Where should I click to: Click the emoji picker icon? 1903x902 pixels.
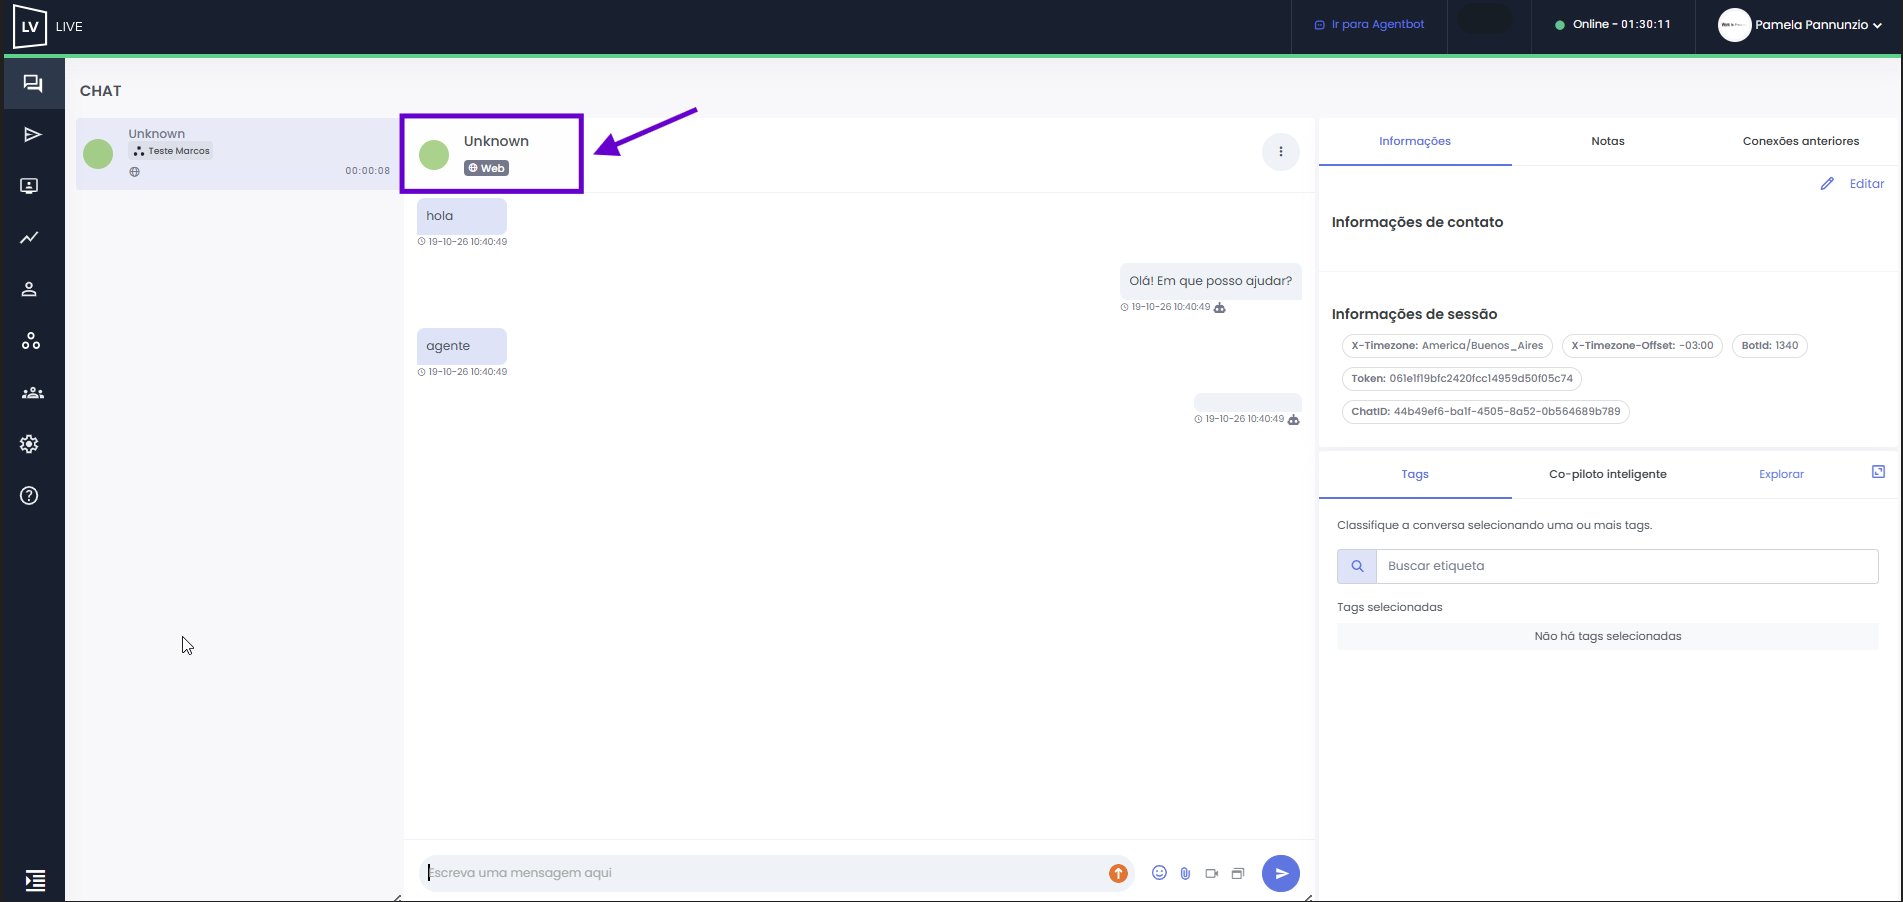tap(1159, 873)
